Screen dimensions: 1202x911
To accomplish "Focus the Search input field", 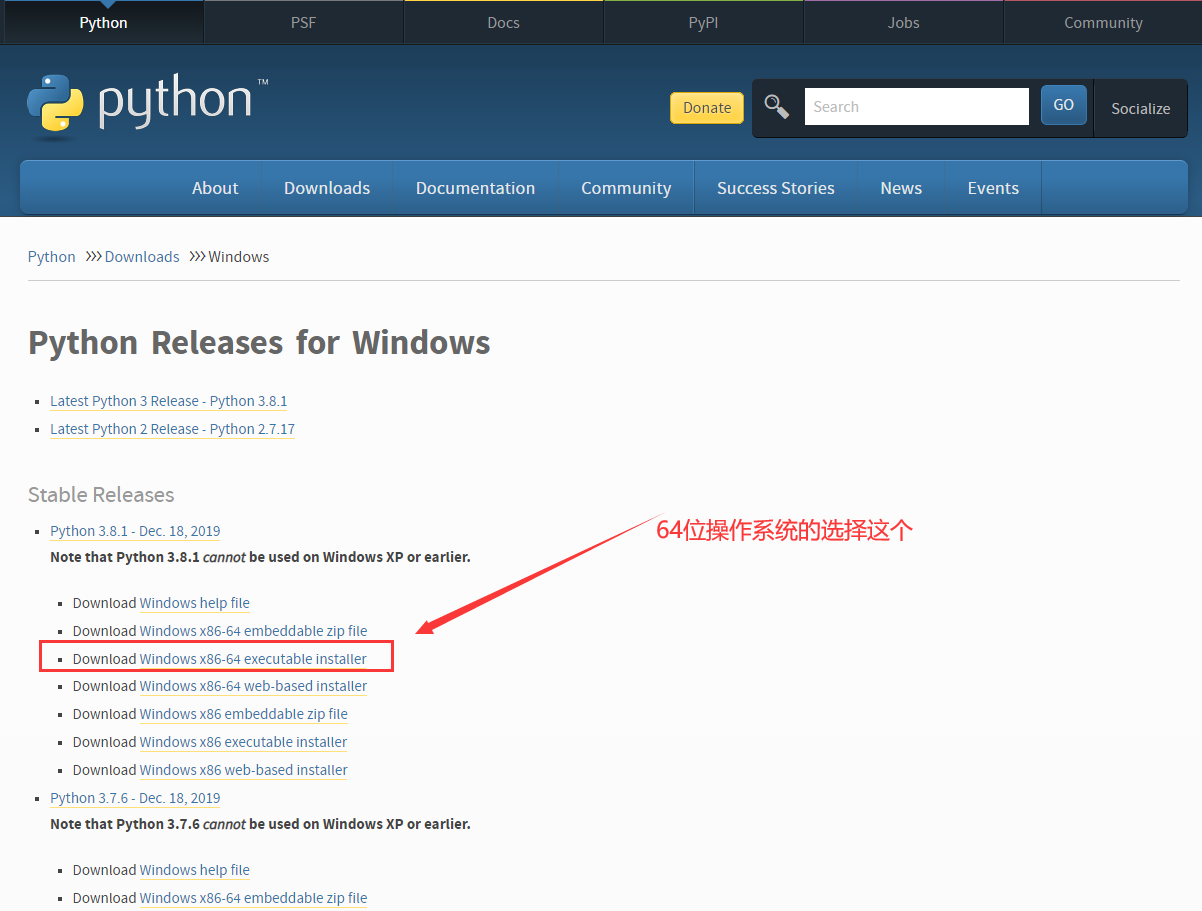I will point(916,107).
